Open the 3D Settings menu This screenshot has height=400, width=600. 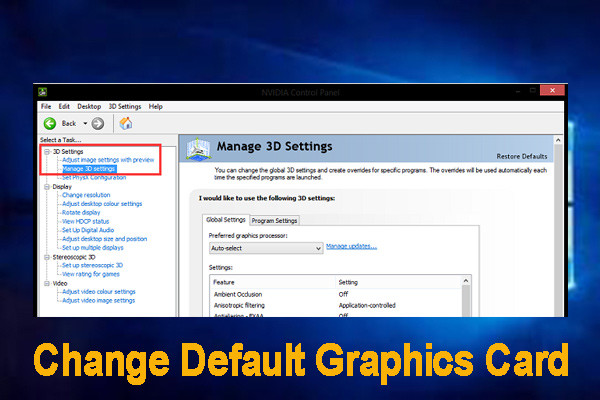tap(124, 106)
